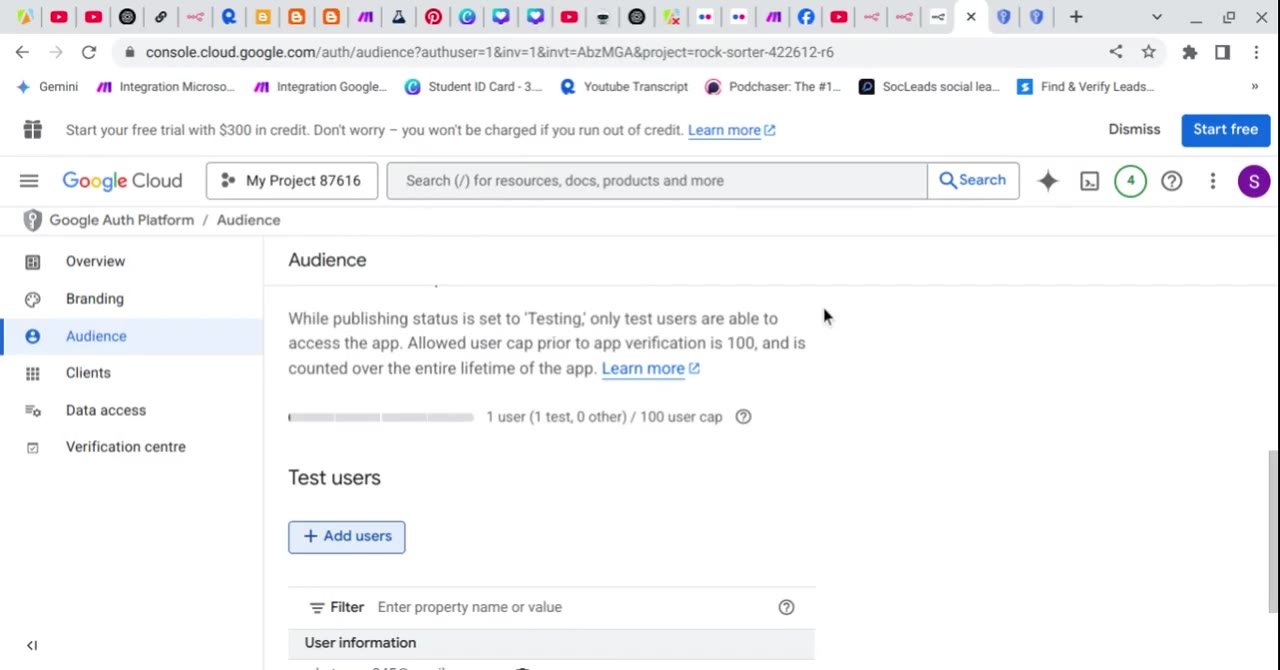Image resolution: width=1280 pixels, height=670 pixels.
Task: Open the account avatar S
Action: point(1254,181)
